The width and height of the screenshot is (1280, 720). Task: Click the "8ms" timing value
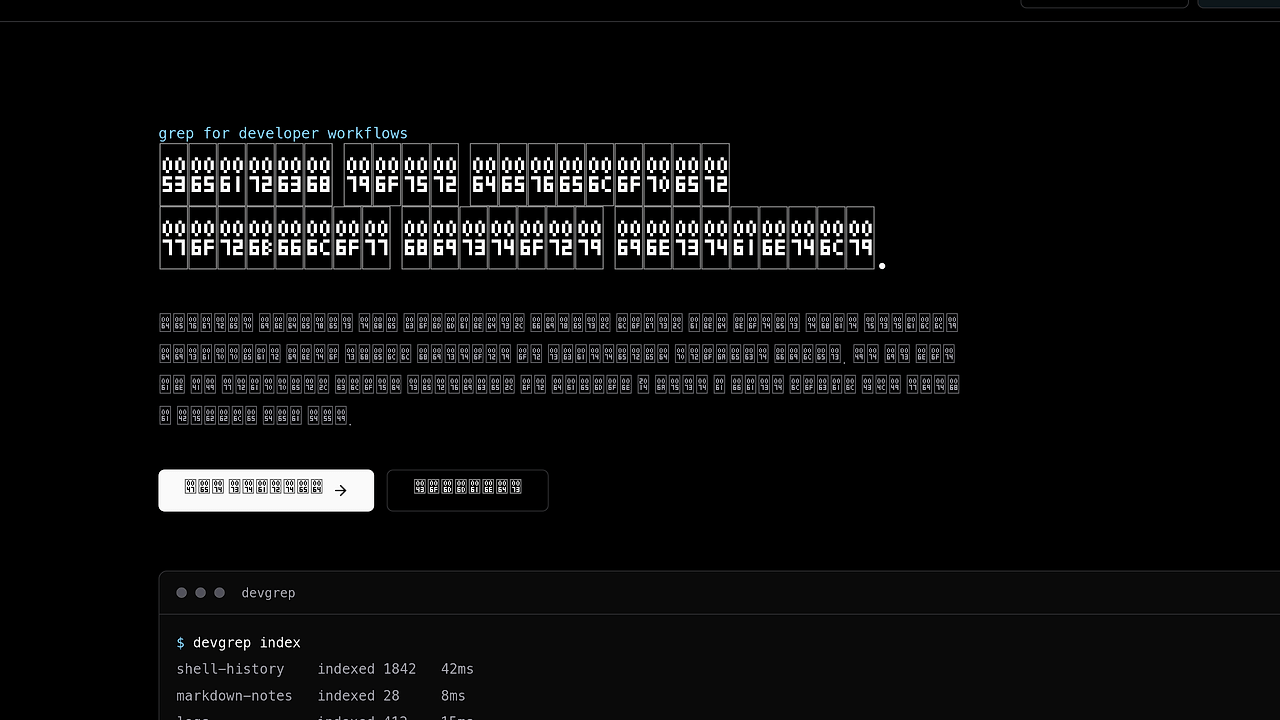click(x=453, y=696)
